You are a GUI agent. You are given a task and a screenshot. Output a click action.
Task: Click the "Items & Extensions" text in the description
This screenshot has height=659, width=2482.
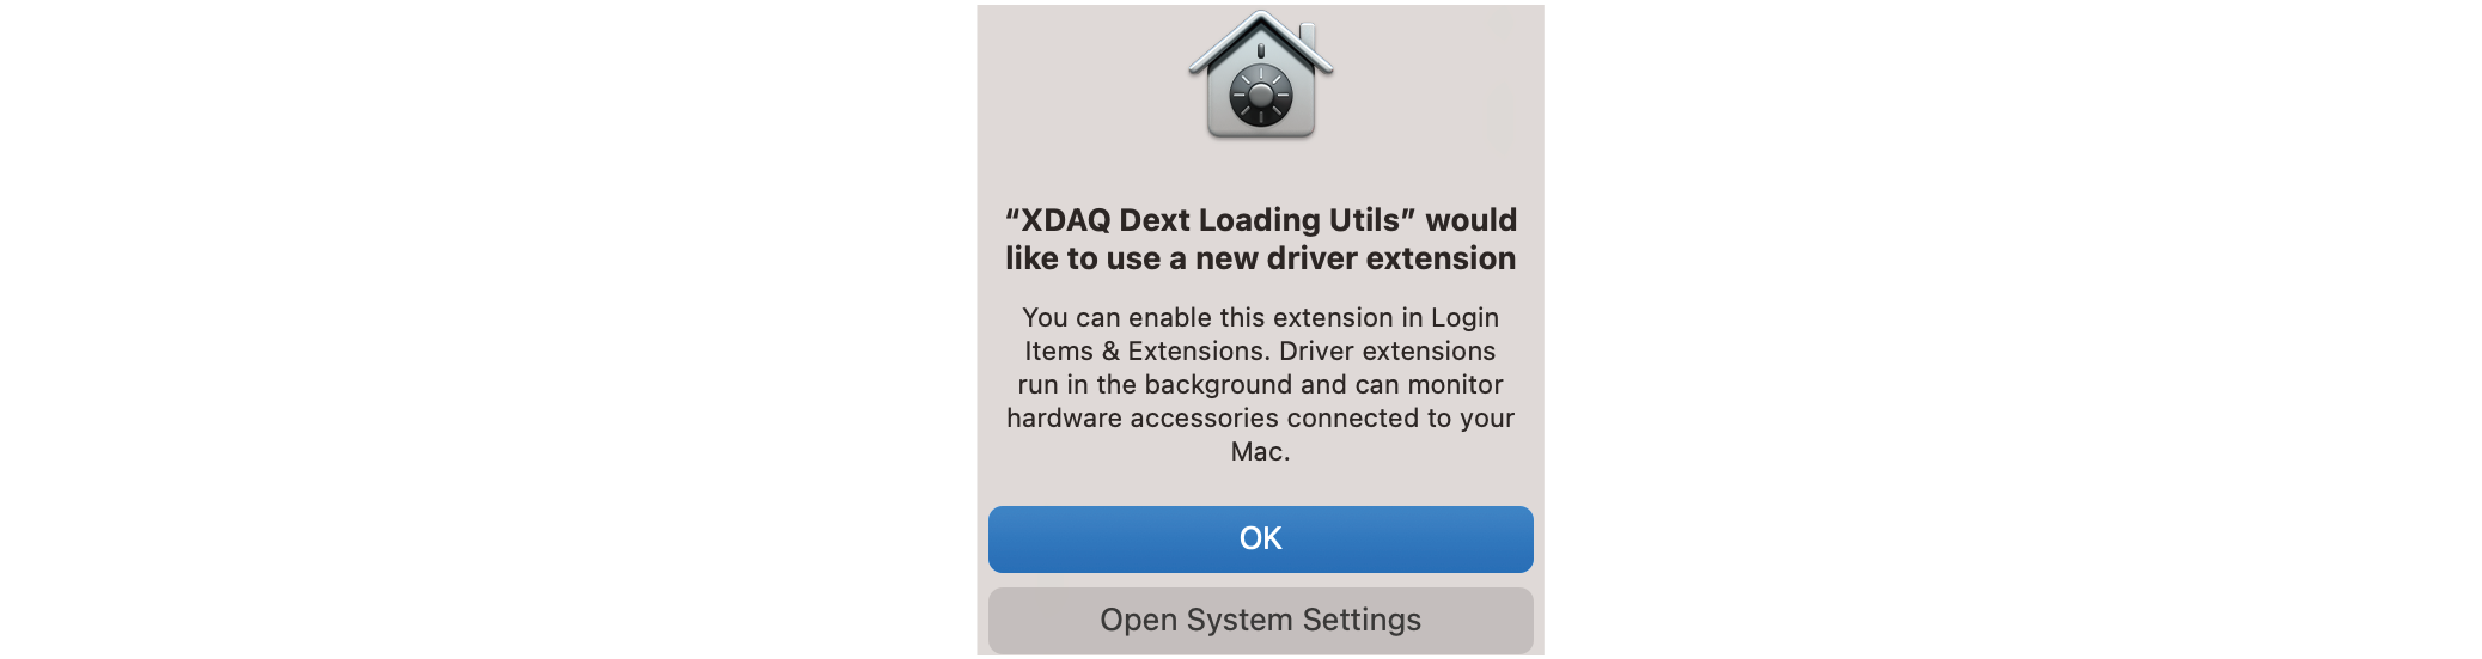point(1146,351)
